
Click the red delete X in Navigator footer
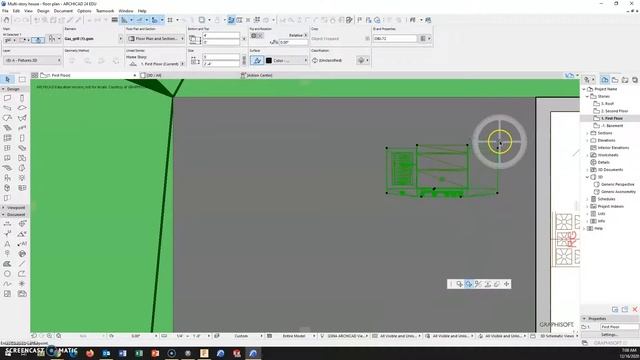[x=635, y=309]
